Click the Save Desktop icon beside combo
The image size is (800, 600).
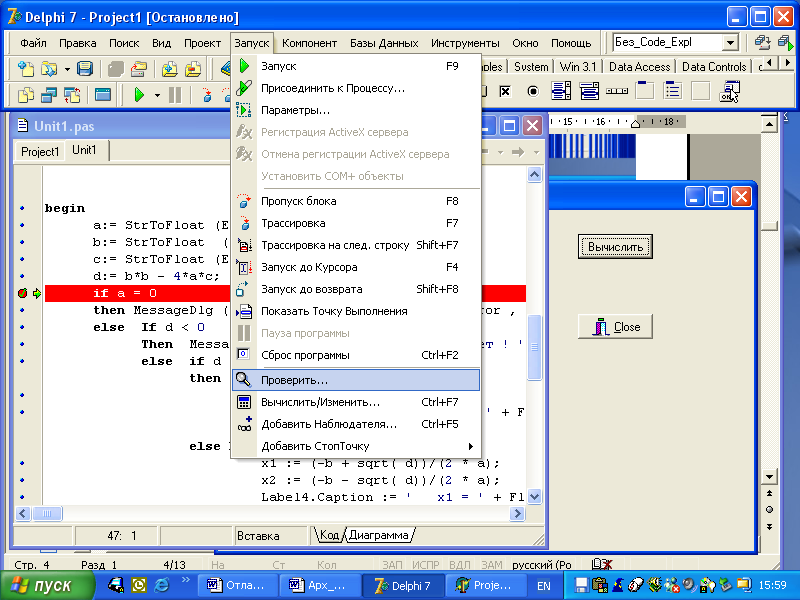762,42
